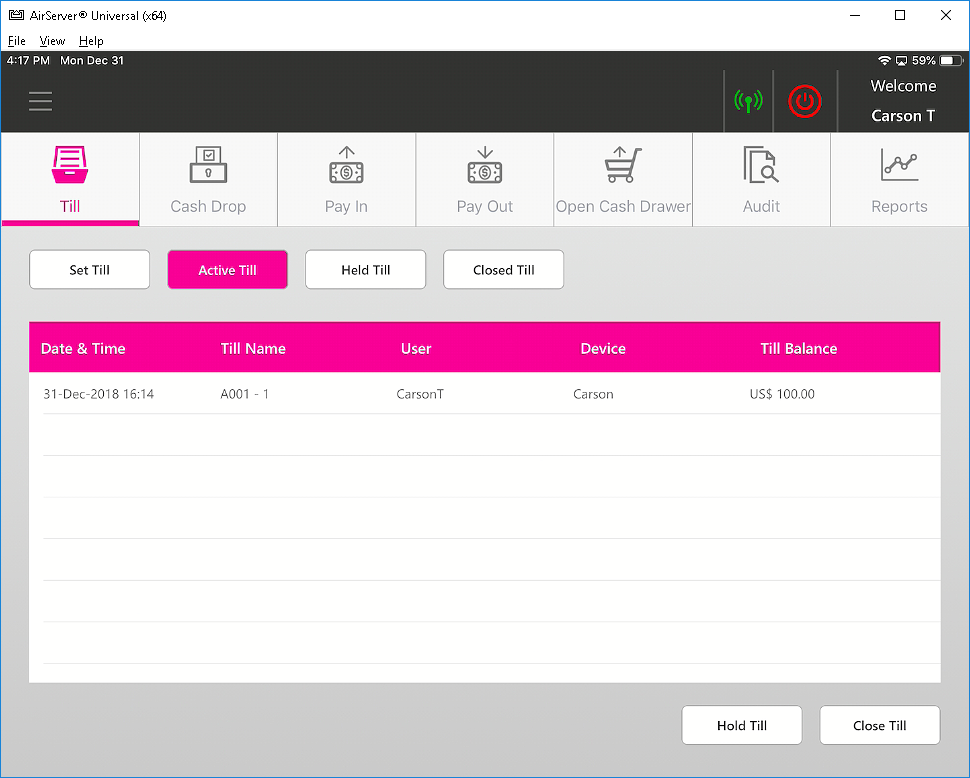Open the hamburger side menu
Image resolution: width=970 pixels, height=778 pixels.
pos(40,101)
